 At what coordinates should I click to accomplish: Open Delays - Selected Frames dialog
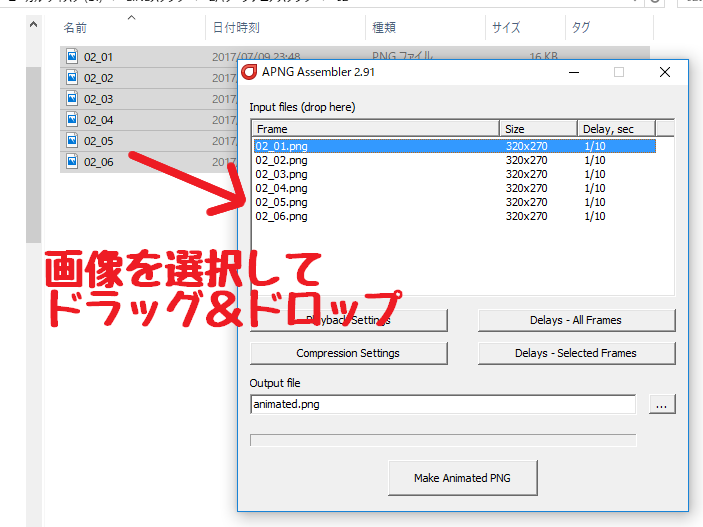click(576, 353)
